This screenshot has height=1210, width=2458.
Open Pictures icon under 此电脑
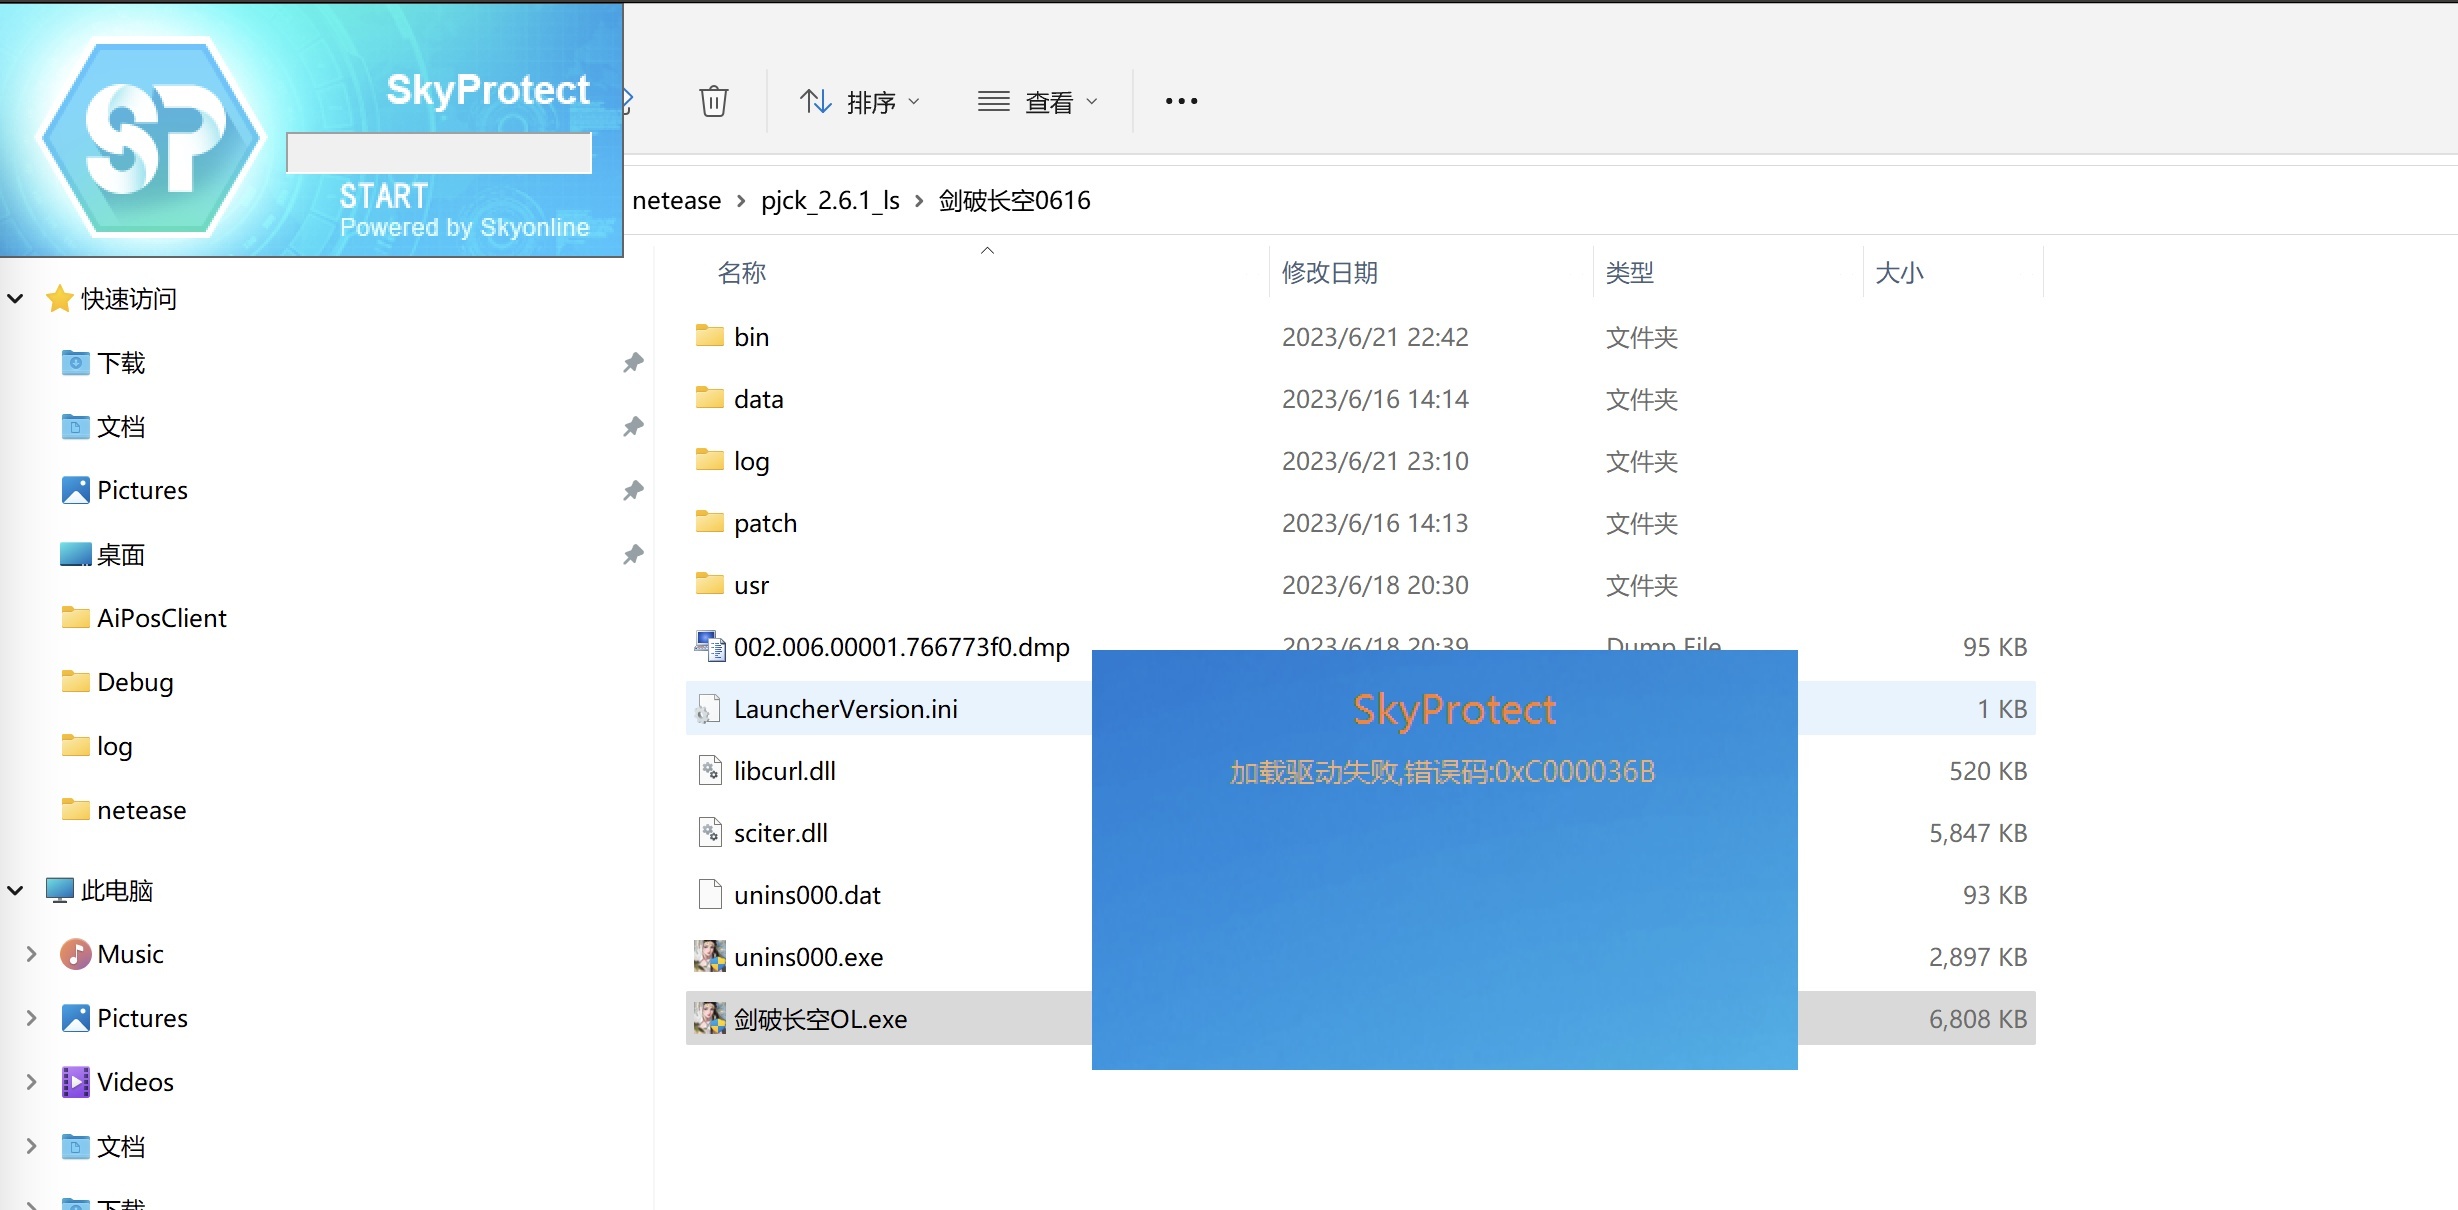pos(75,1018)
